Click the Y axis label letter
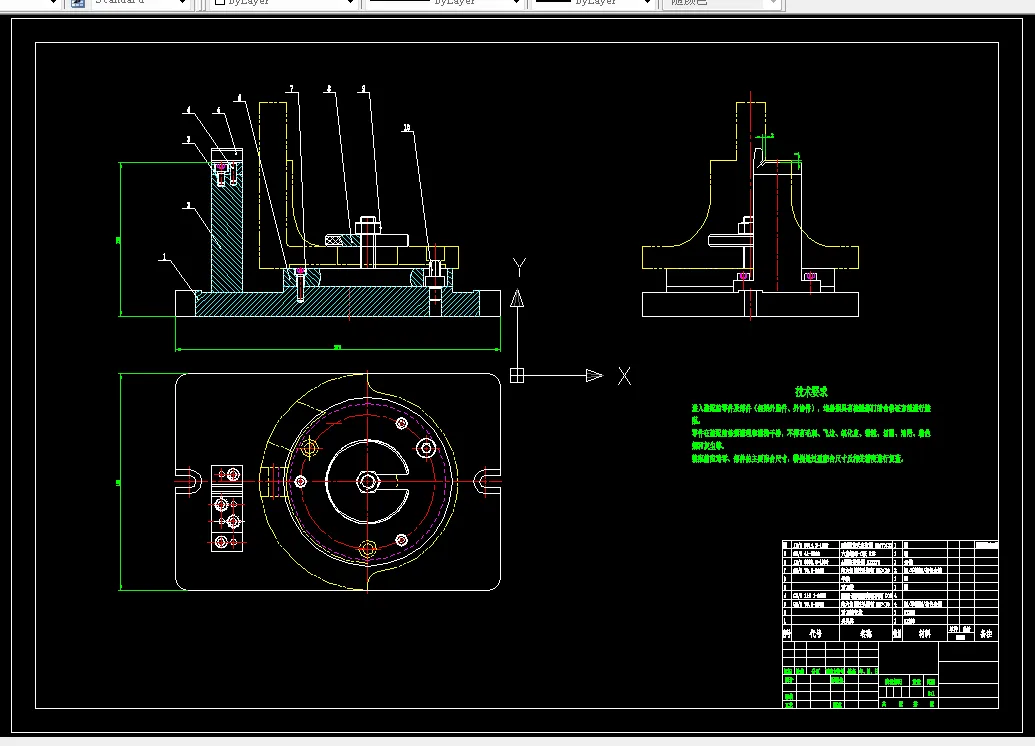Viewport: 1035px width, 746px height. tap(519, 266)
